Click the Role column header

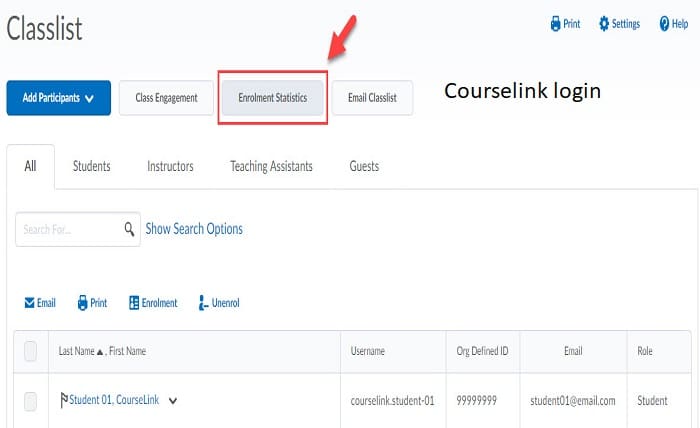645,351
